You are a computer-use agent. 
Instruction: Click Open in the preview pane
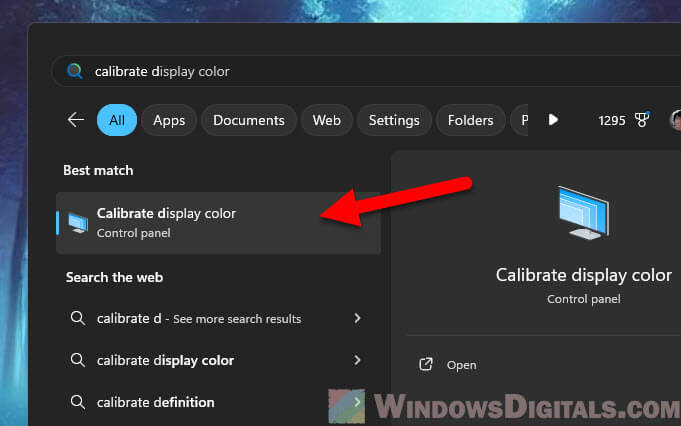coord(461,365)
